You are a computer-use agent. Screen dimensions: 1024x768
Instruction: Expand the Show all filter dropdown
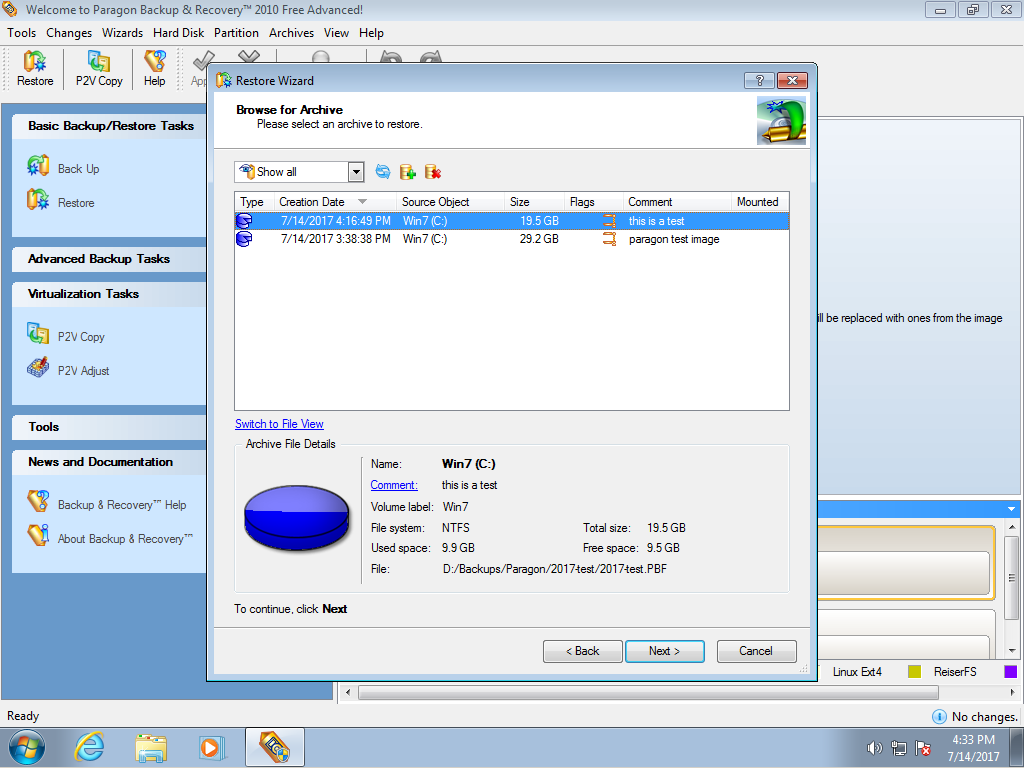356,172
